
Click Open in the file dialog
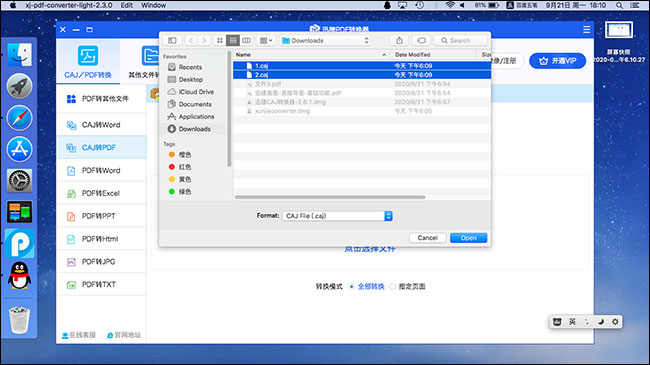[x=468, y=238]
